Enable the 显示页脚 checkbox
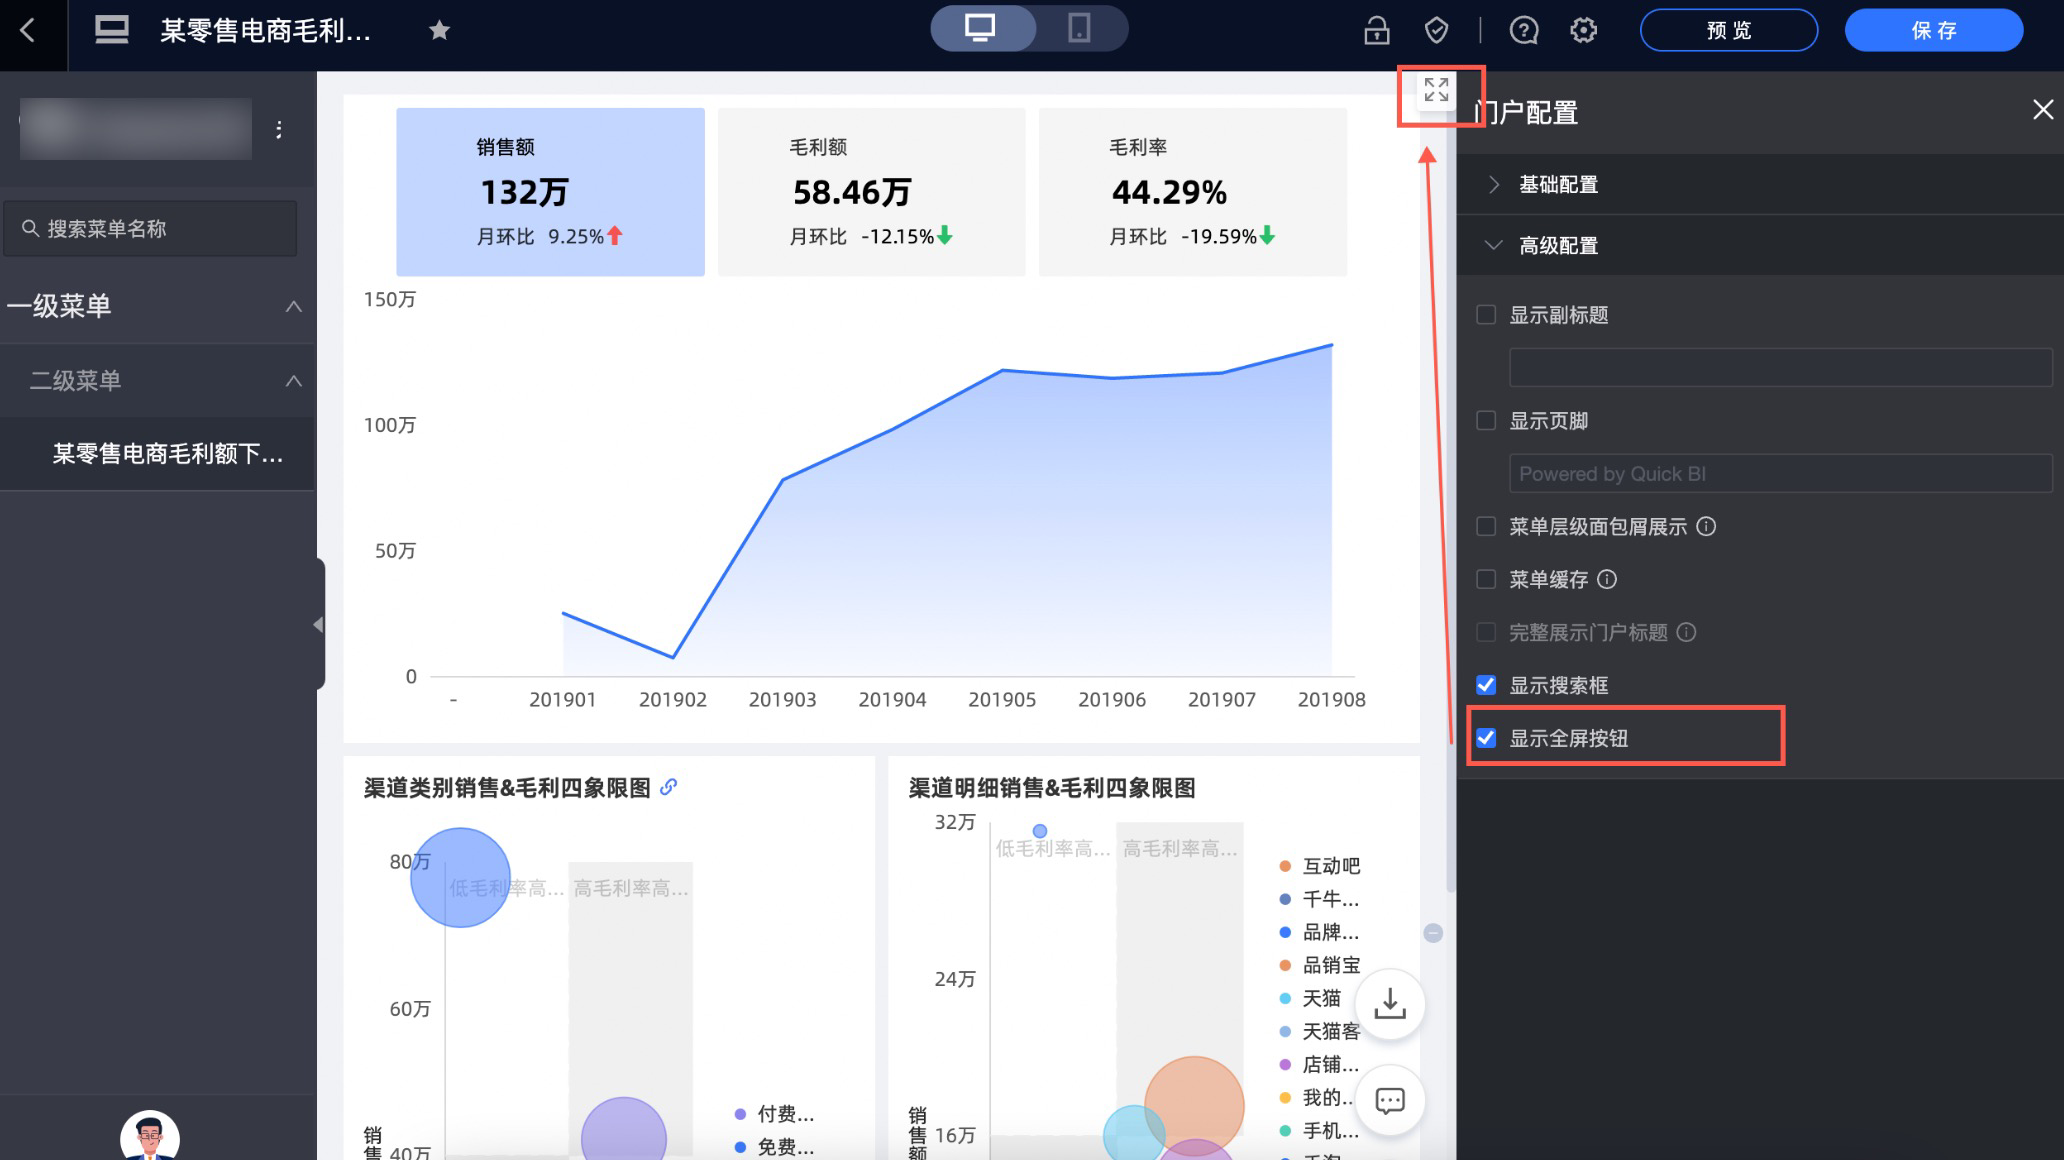The image size is (2064, 1160). click(x=1486, y=421)
